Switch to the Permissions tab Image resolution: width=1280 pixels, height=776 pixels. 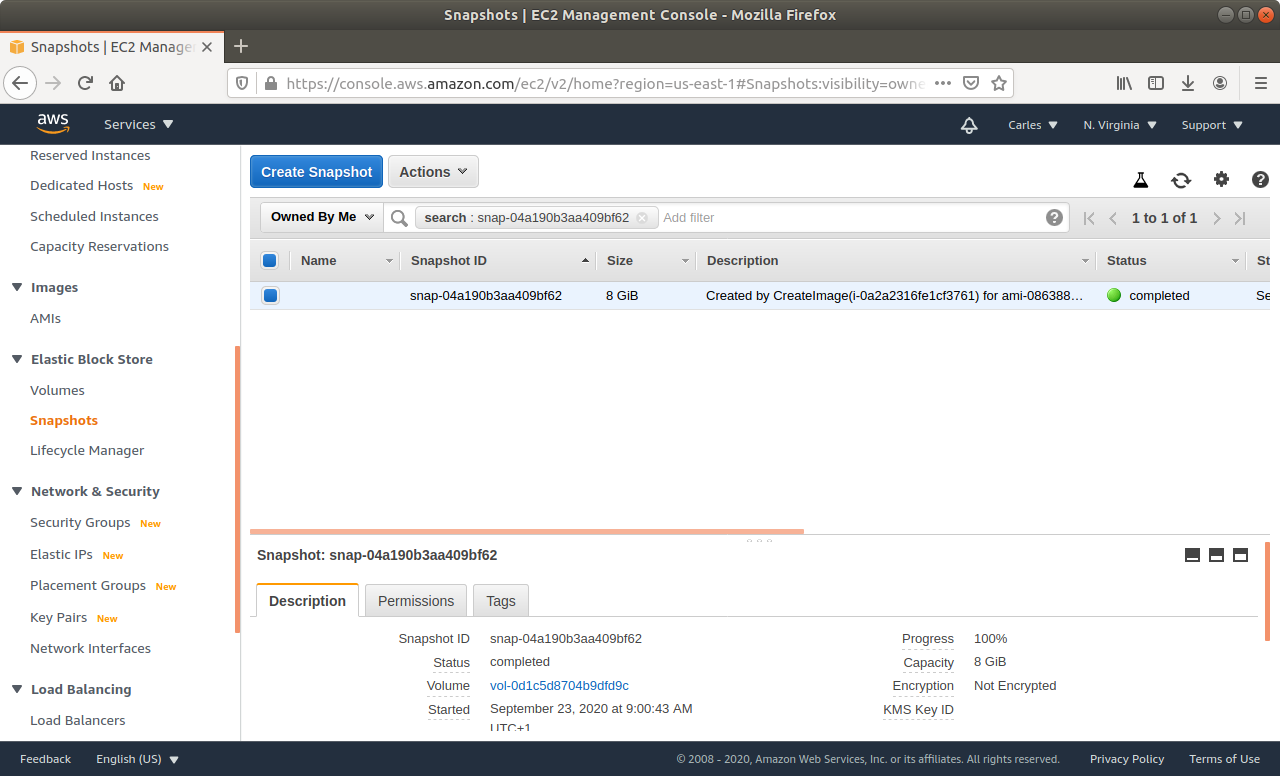click(416, 601)
